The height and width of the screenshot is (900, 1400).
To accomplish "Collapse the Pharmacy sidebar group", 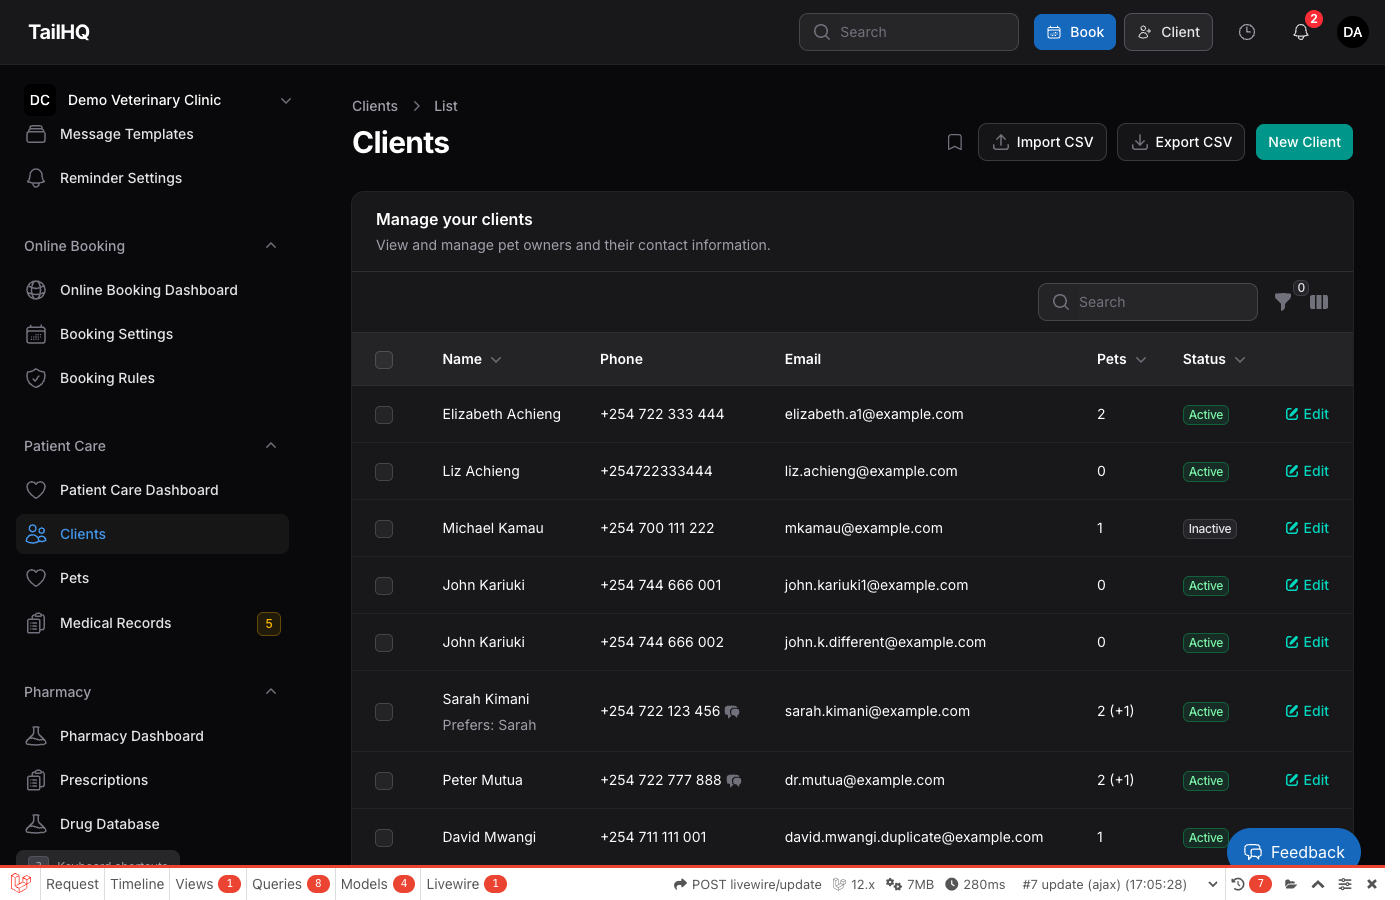I will click(271, 692).
